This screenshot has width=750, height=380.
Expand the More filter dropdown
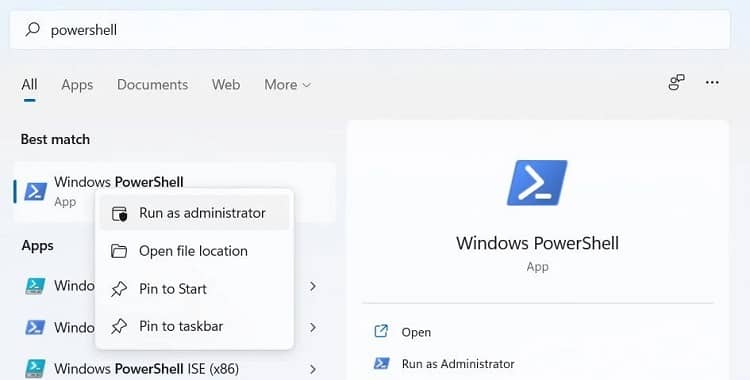click(287, 85)
